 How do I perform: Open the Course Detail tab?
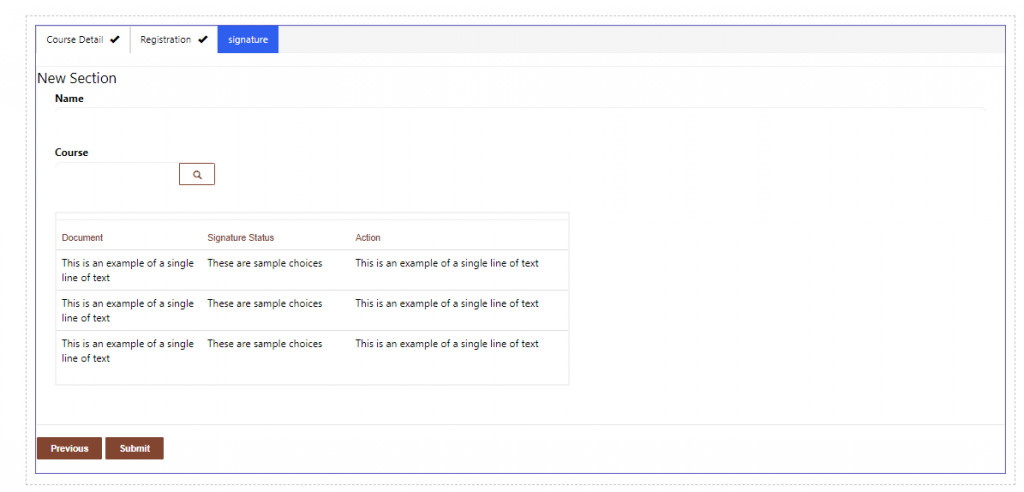pos(83,39)
